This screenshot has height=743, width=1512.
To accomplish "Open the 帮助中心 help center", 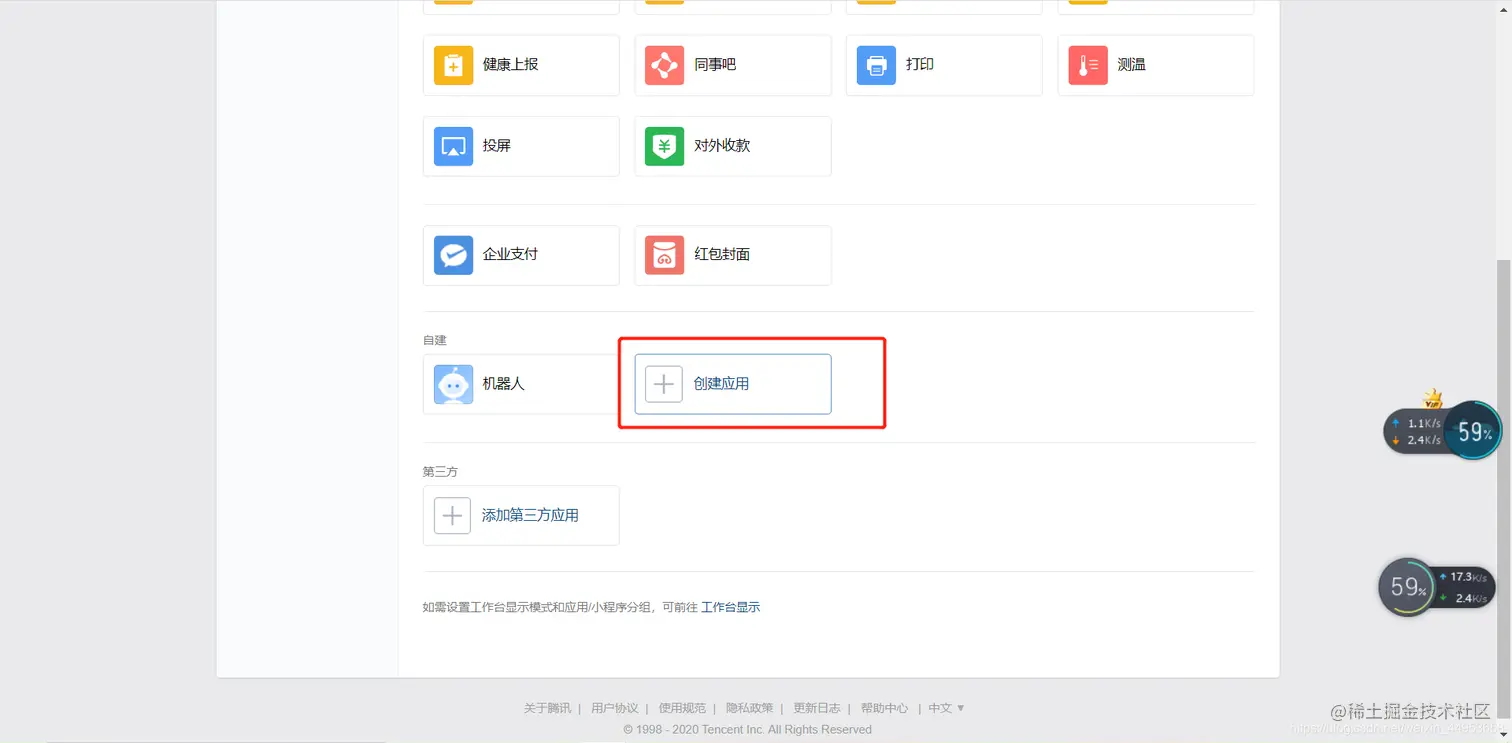I will click(884, 707).
